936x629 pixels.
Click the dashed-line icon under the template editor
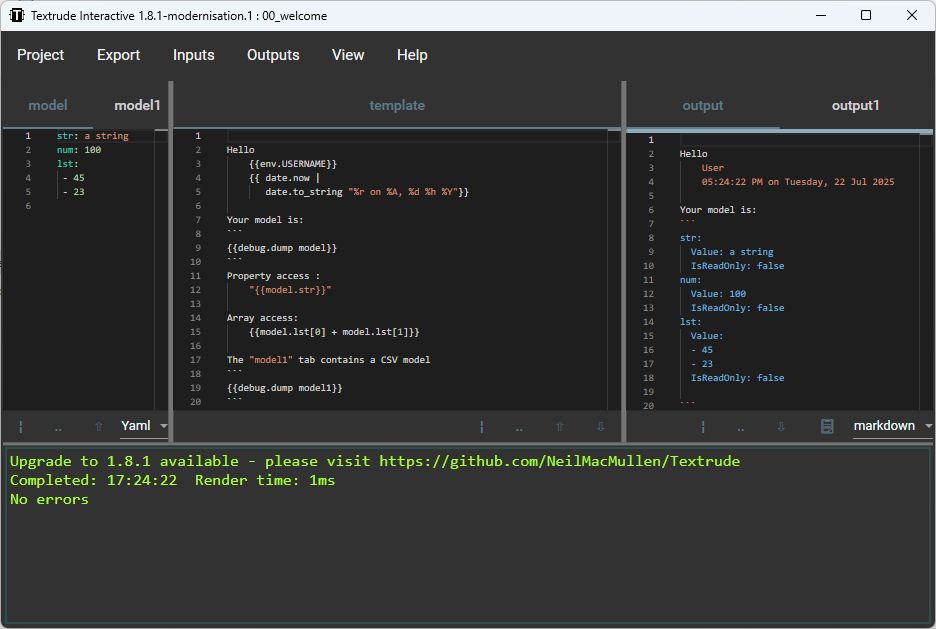click(482, 427)
